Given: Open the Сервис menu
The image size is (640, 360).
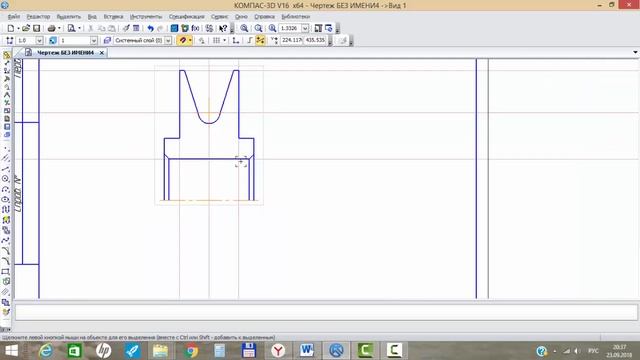Looking at the screenshot, I should coord(220,17).
